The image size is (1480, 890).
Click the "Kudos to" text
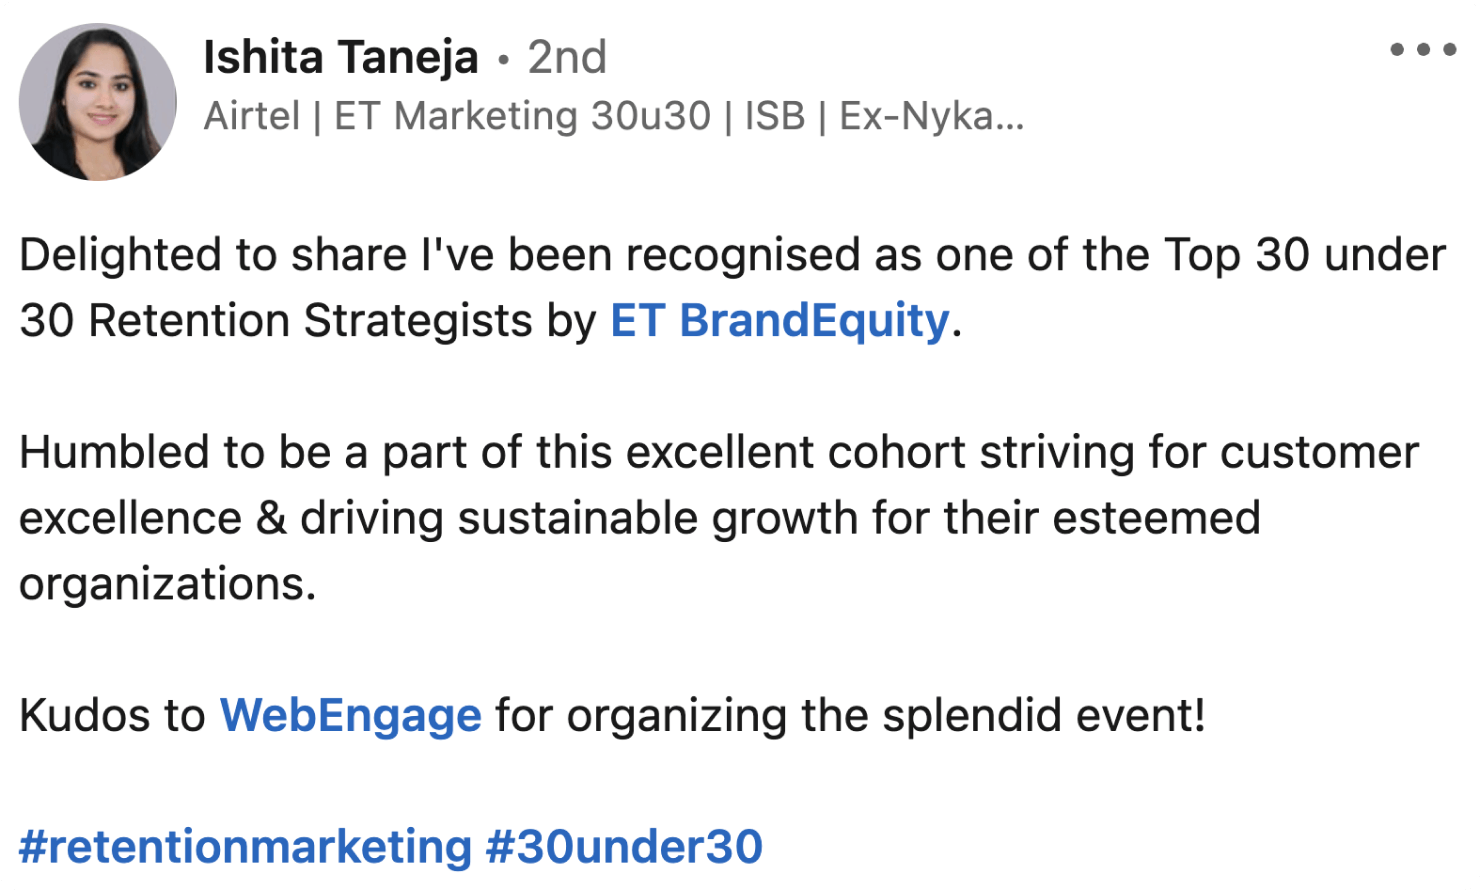[112, 715]
